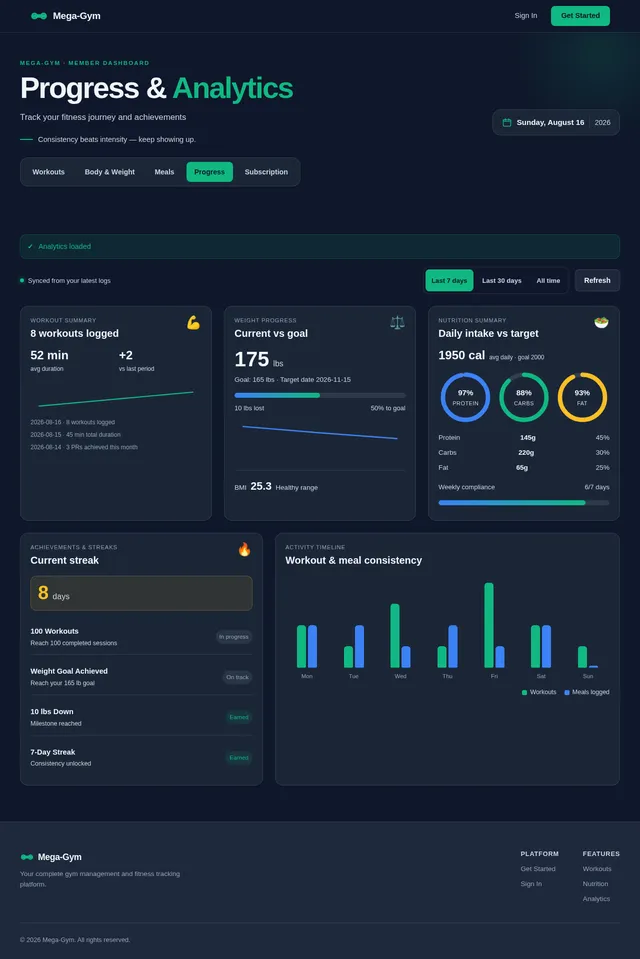
Task: Click the weekly compliance progress bar
Action: 524,503
